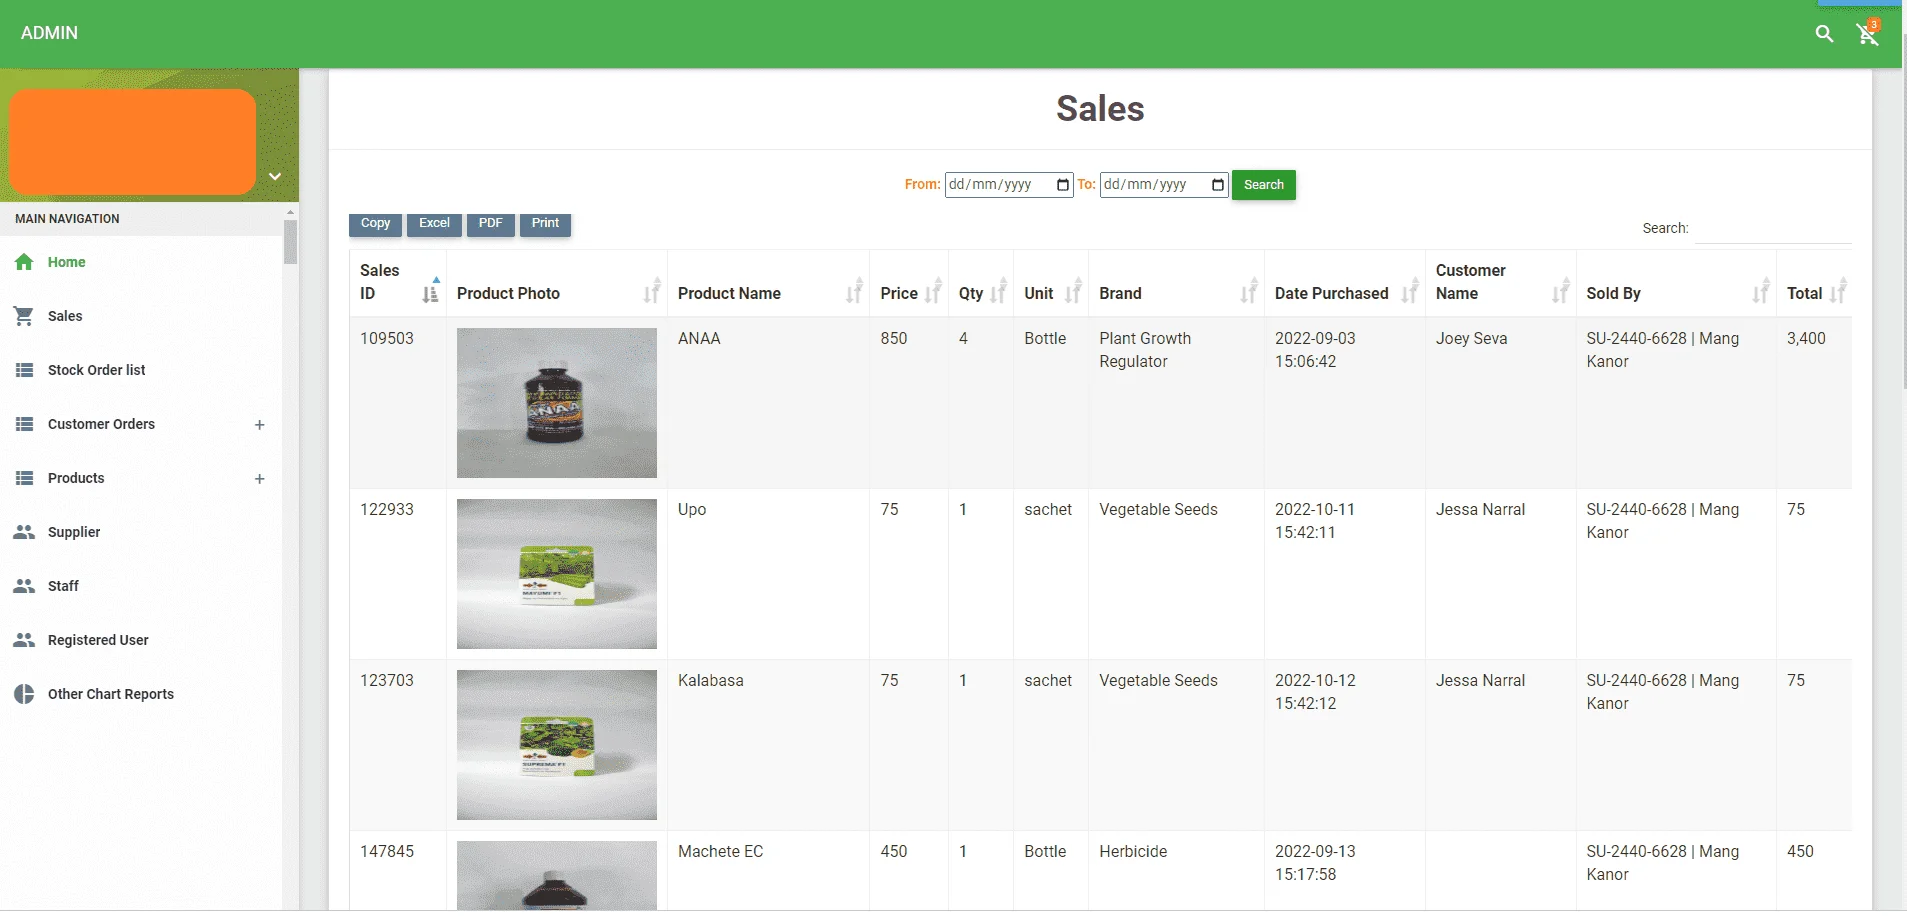The width and height of the screenshot is (1907, 917).
Task: Click ADMIN title in header
Action: tap(49, 33)
